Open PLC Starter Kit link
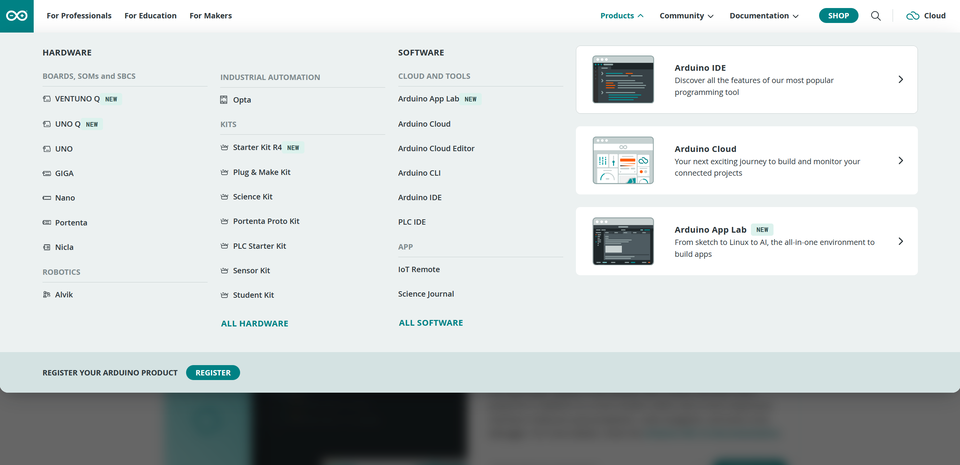Viewport: 960px width, 465px height. coord(260,246)
